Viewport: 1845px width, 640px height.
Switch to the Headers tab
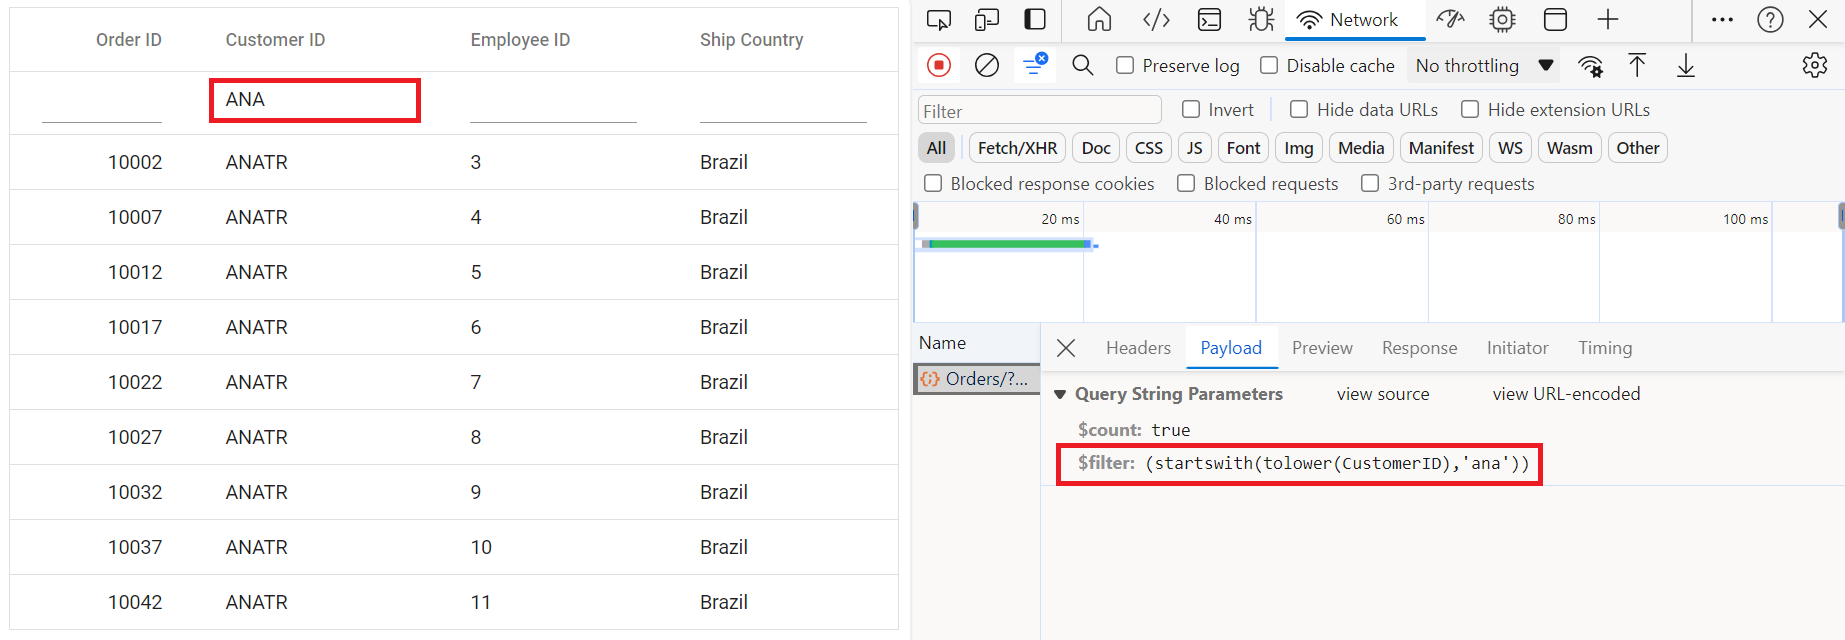[x=1138, y=348]
